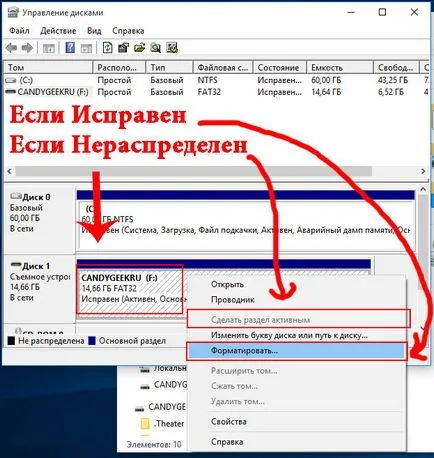Click the Диск 0 label panel
Viewport: 434px width, 458px height.
click(39, 219)
